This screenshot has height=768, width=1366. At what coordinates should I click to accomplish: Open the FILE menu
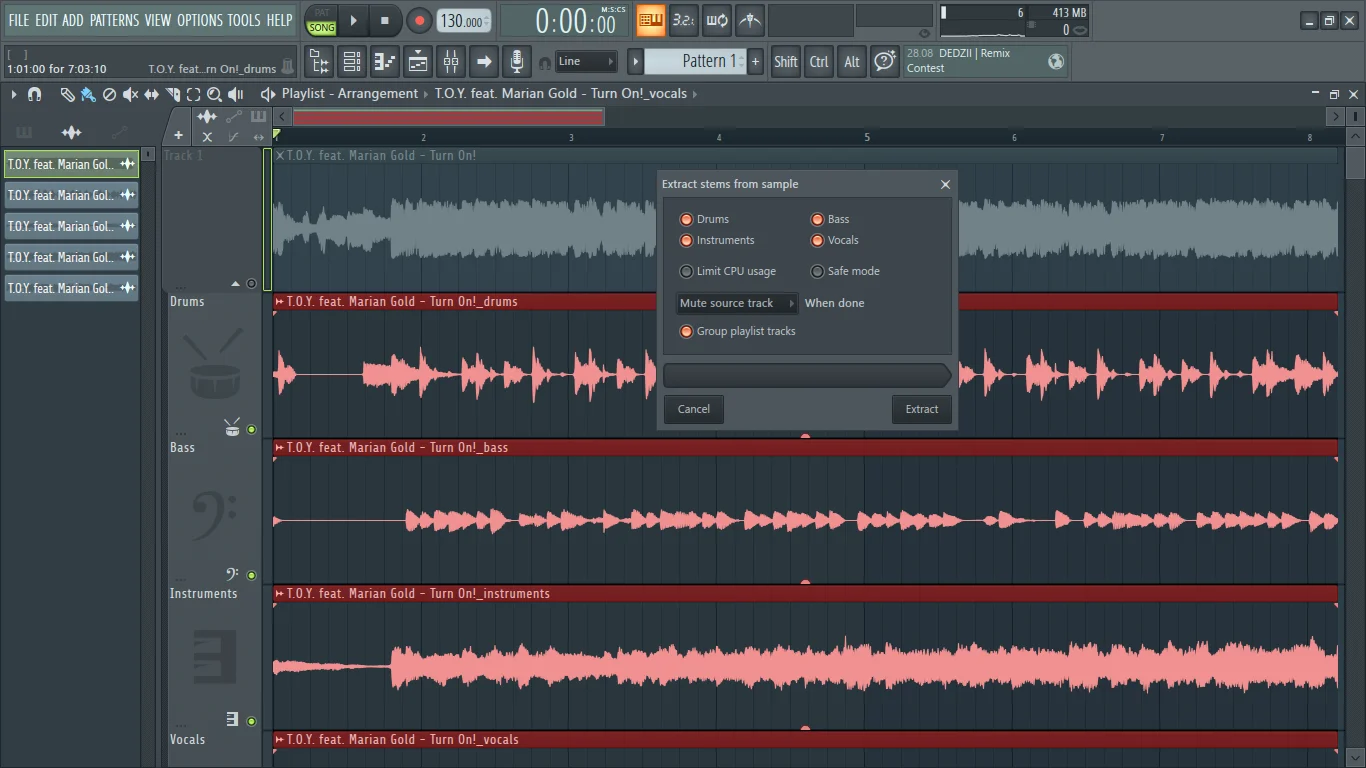18,20
